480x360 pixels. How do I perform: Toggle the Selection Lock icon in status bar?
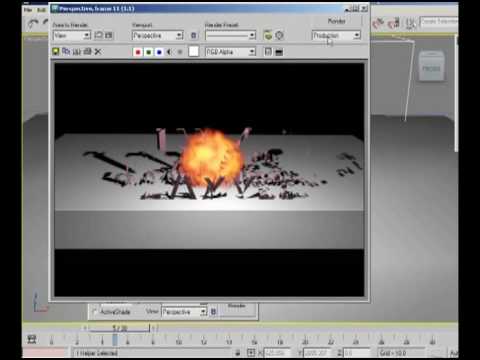pos(237,353)
